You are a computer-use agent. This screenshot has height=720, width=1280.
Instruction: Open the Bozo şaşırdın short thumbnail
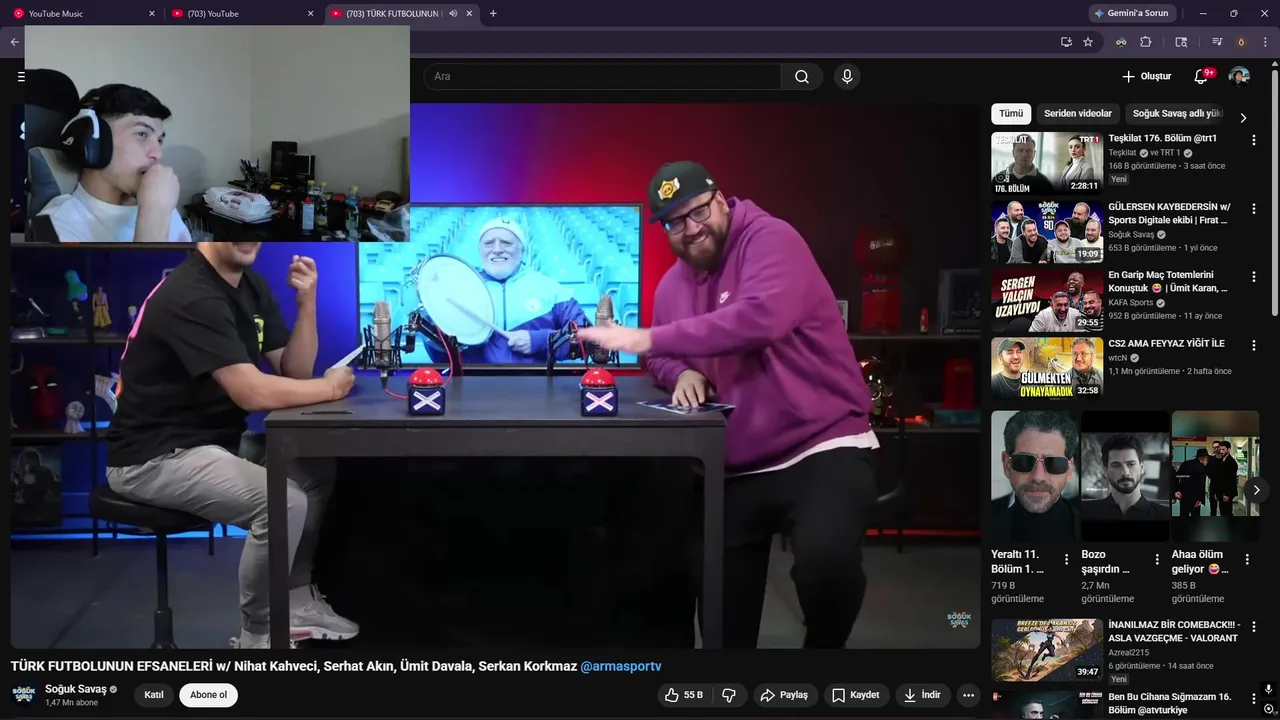click(x=1125, y=476)
